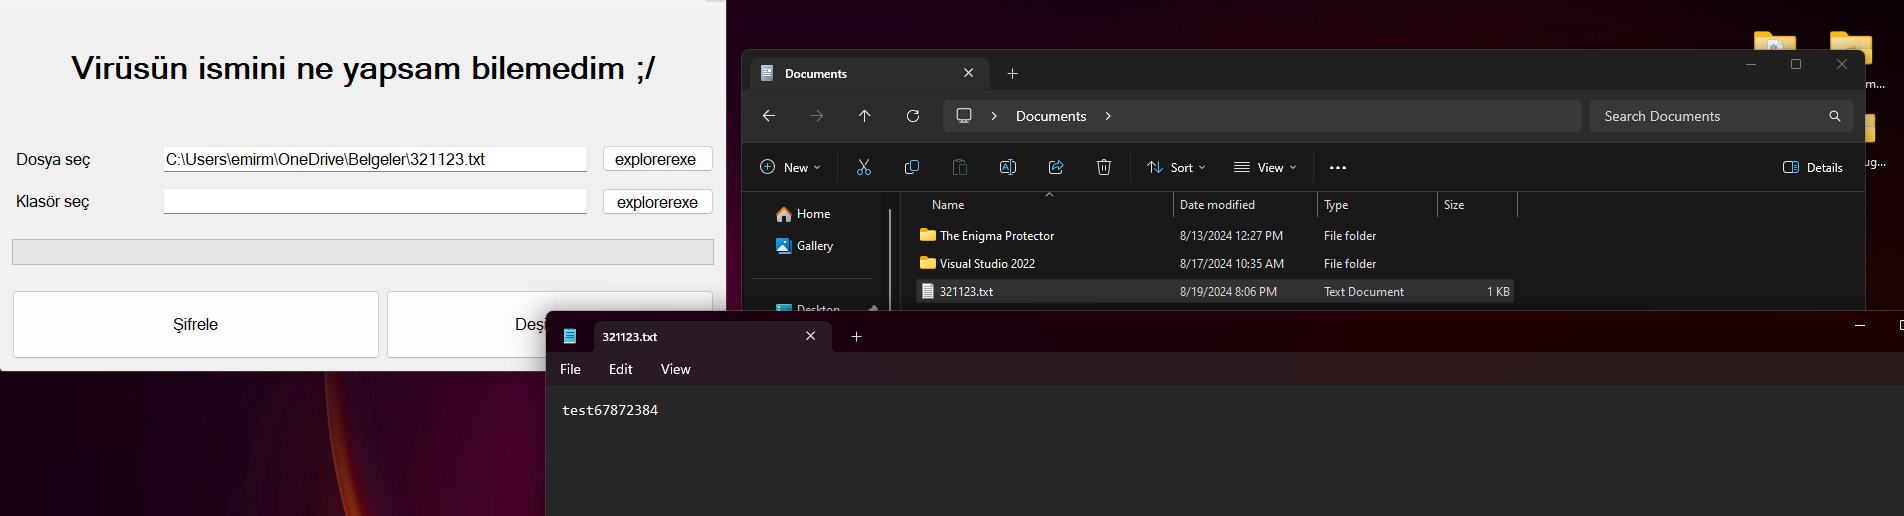The width and height of the screenshot is (1904, 516).
Task: Click the progress bar in the encryption app
Action: click(x=363, y=252)
